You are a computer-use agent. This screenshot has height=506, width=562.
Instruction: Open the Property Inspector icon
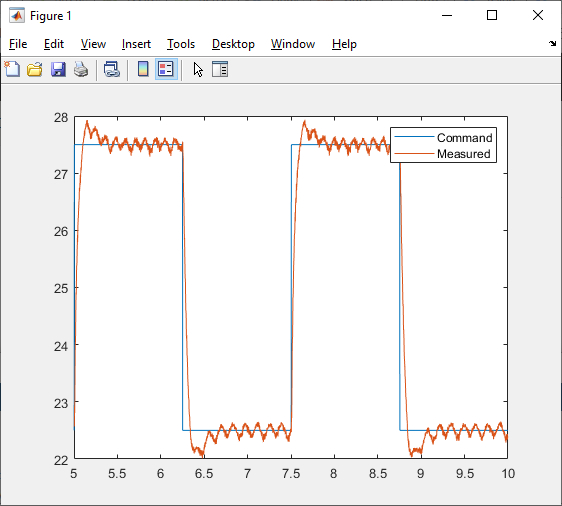point(220,69)
